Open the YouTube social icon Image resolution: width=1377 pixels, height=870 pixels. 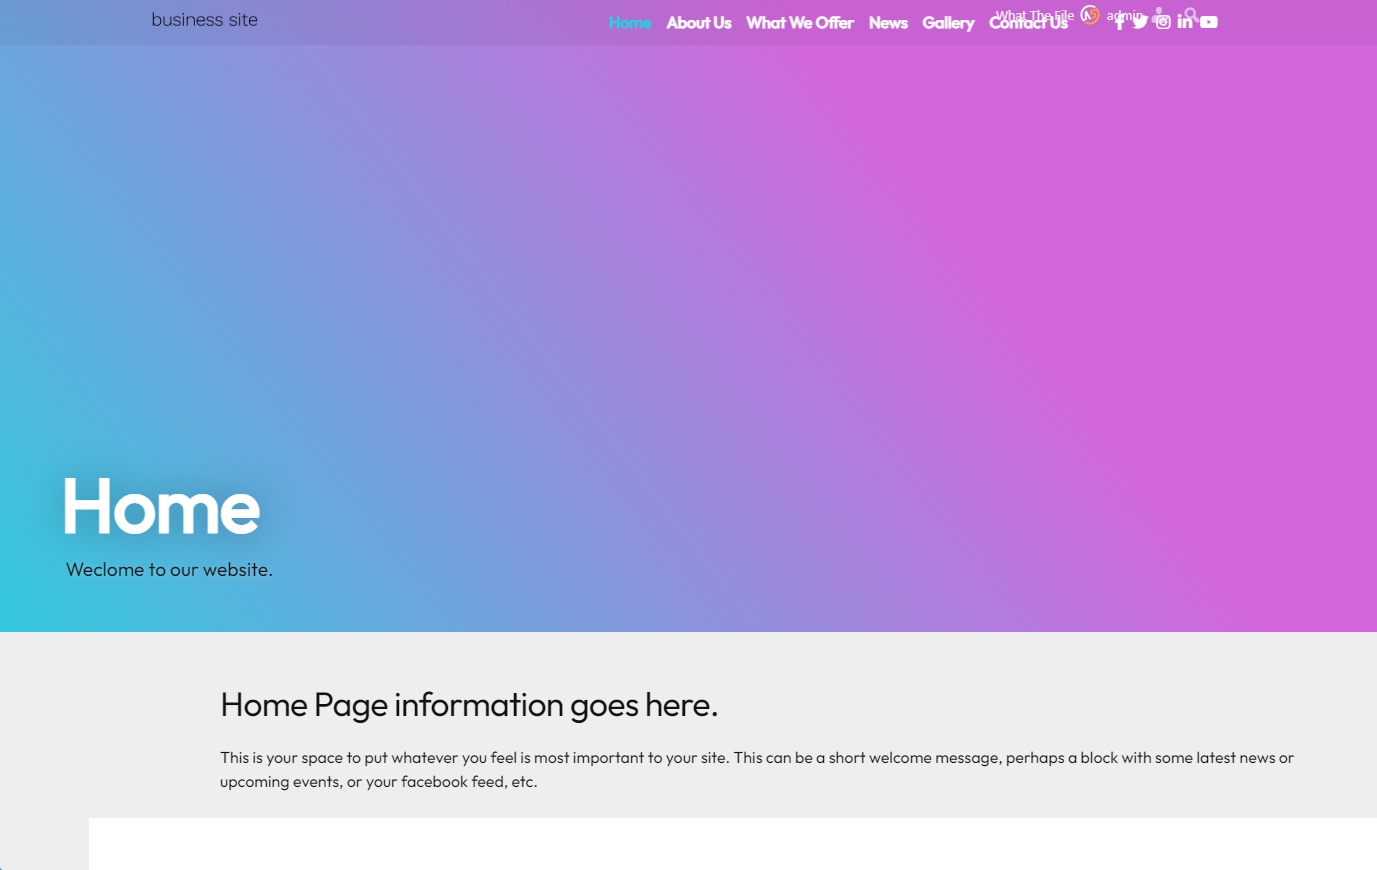[x=1209, y=22]
